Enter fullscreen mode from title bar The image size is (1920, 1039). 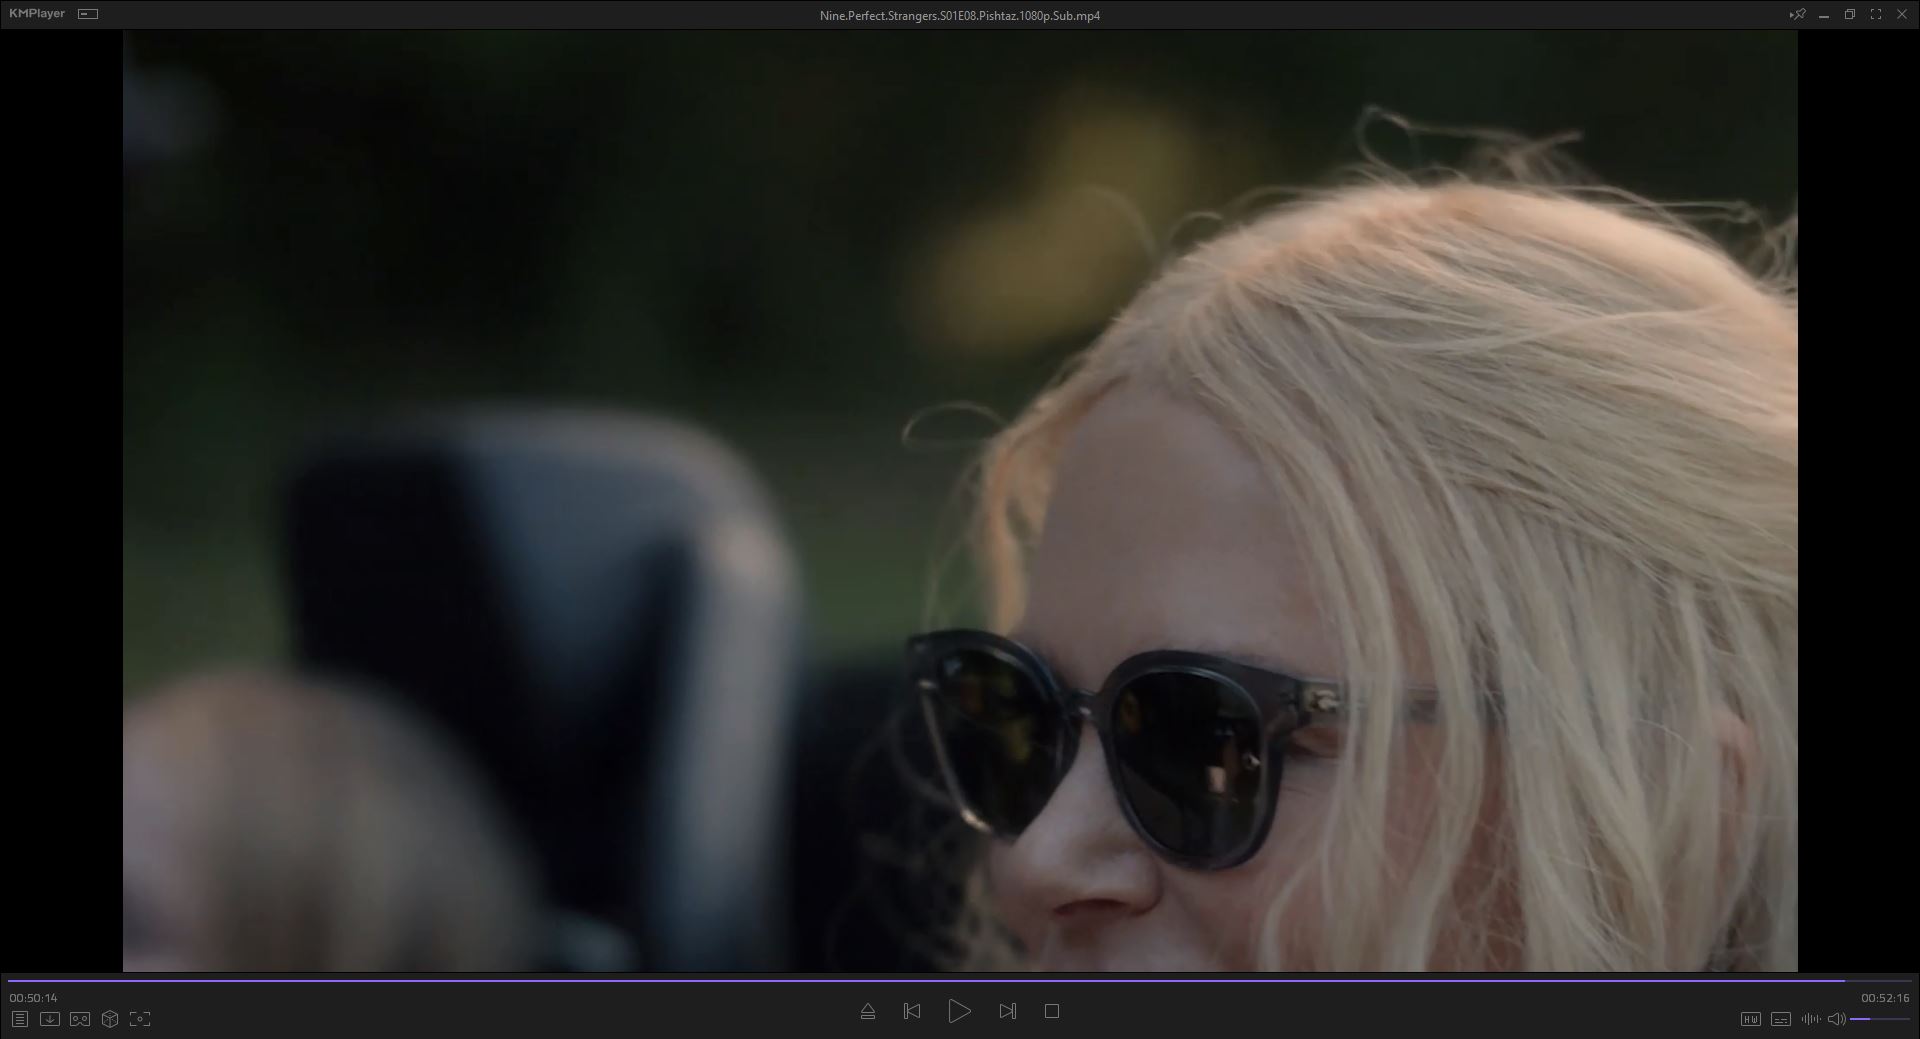tap(1876, 15)
